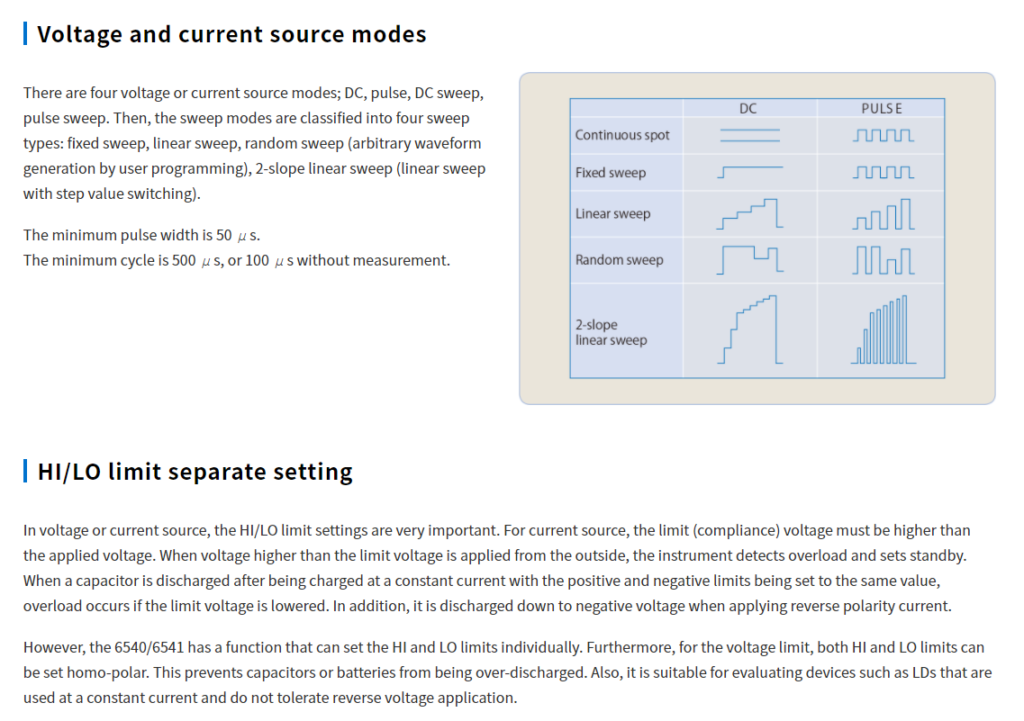Viewport: 1024px width, 721px height.
Task: Click the "HI/LO limit separate setting" heading
Action: 194,471
